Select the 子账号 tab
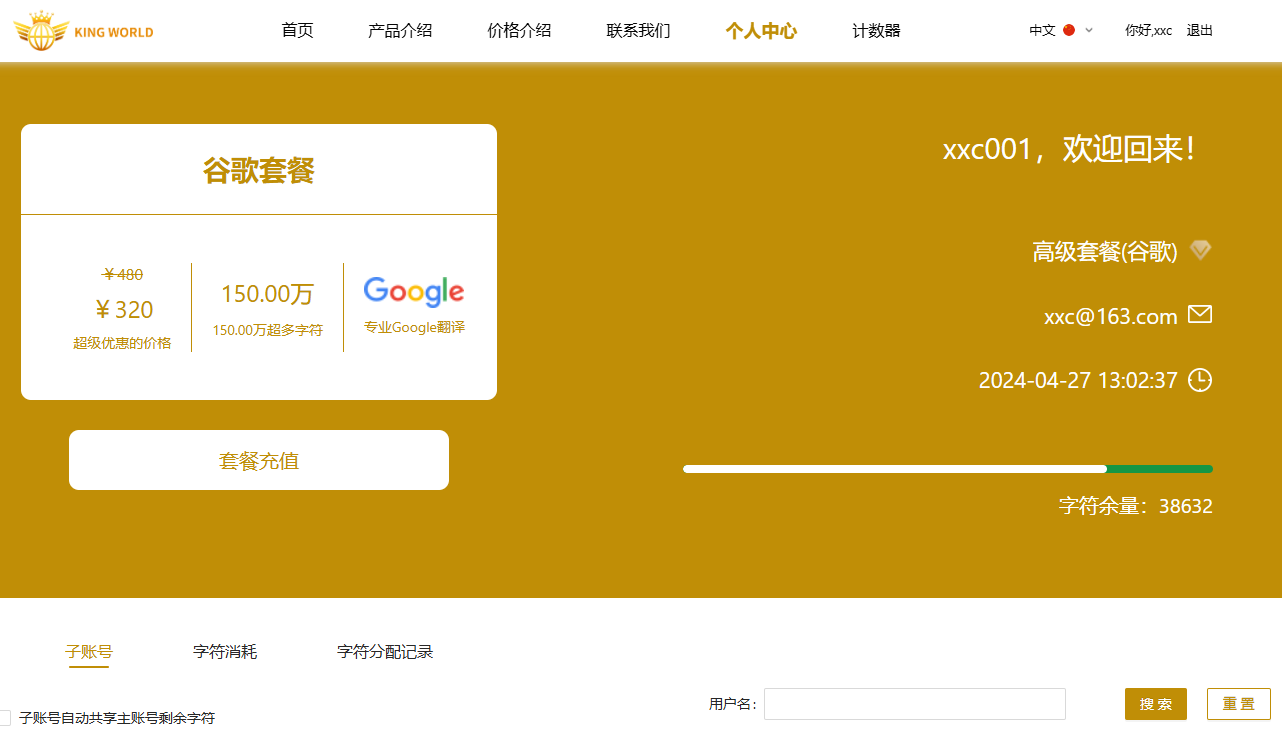 click(89, 651)
